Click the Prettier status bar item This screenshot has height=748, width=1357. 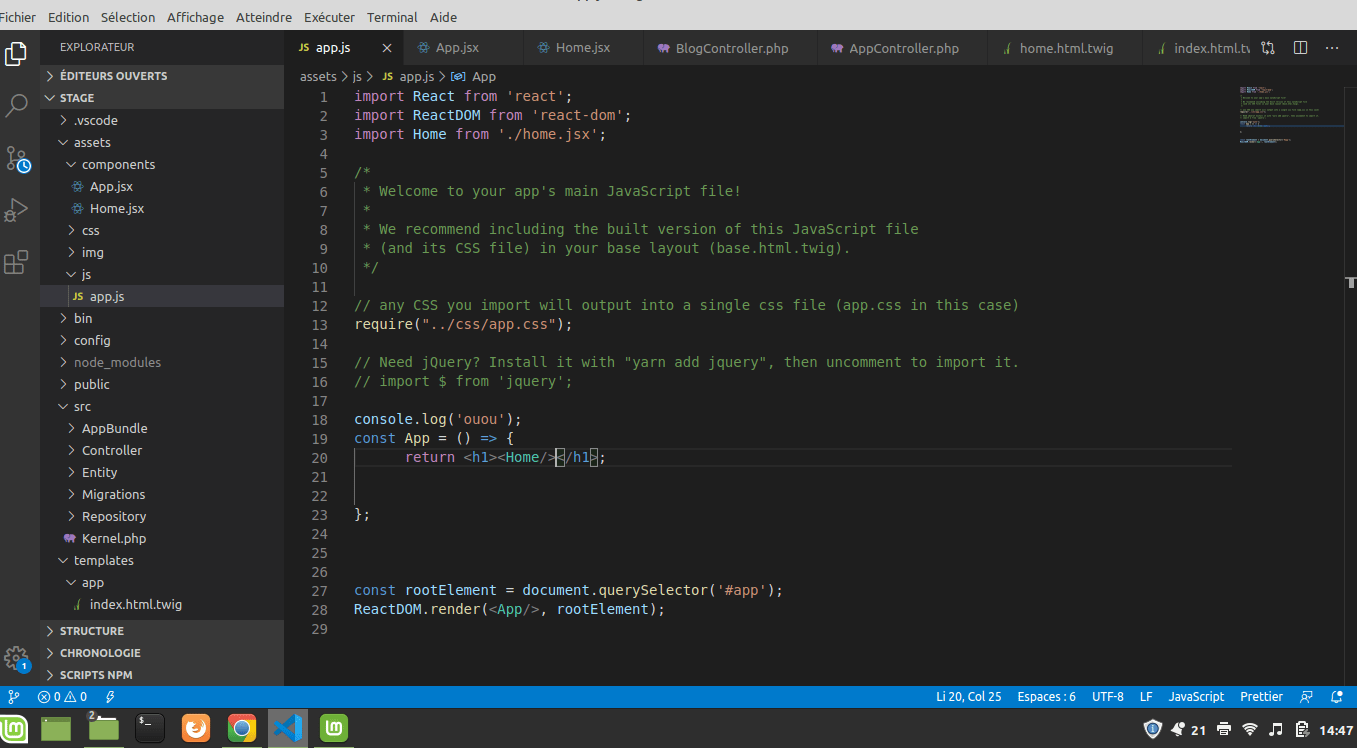click(1261, 697)
